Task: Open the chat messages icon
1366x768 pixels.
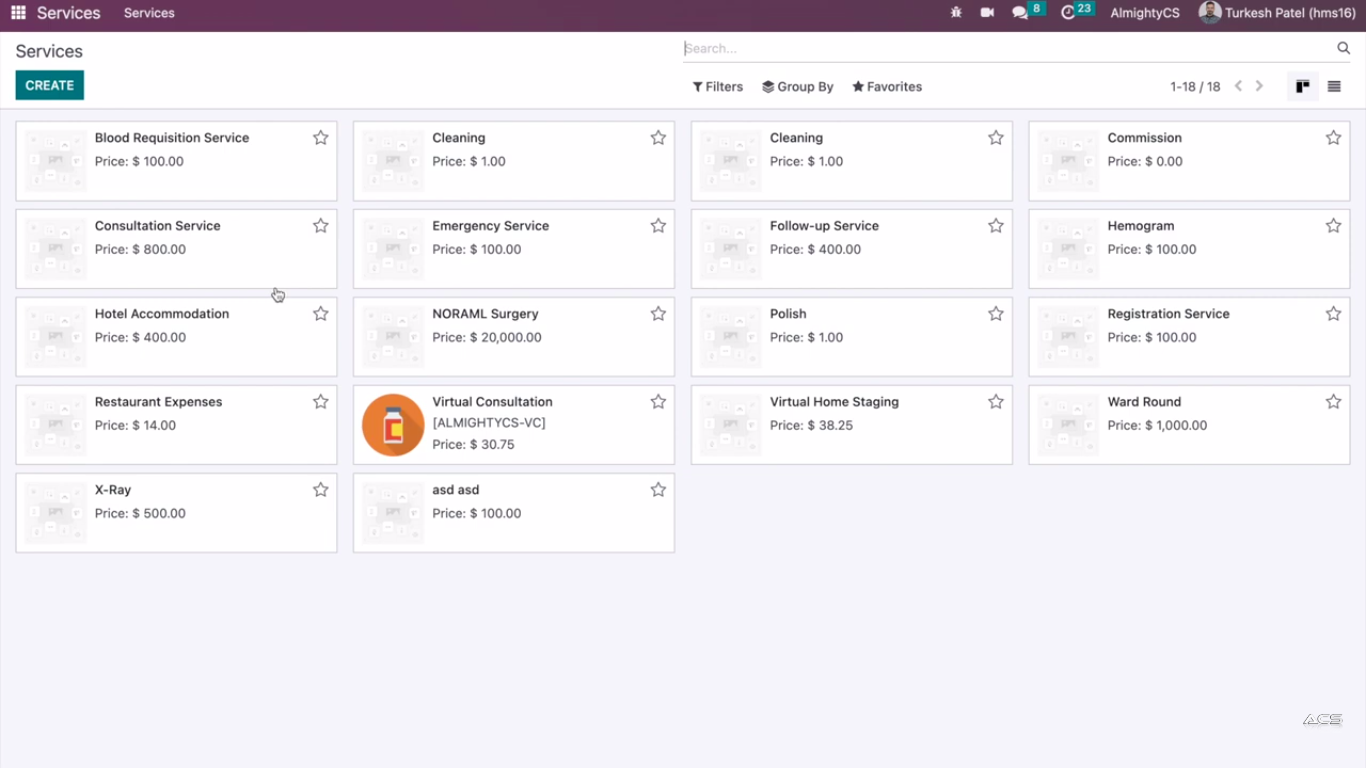Action: click(x=1020, y=13)
